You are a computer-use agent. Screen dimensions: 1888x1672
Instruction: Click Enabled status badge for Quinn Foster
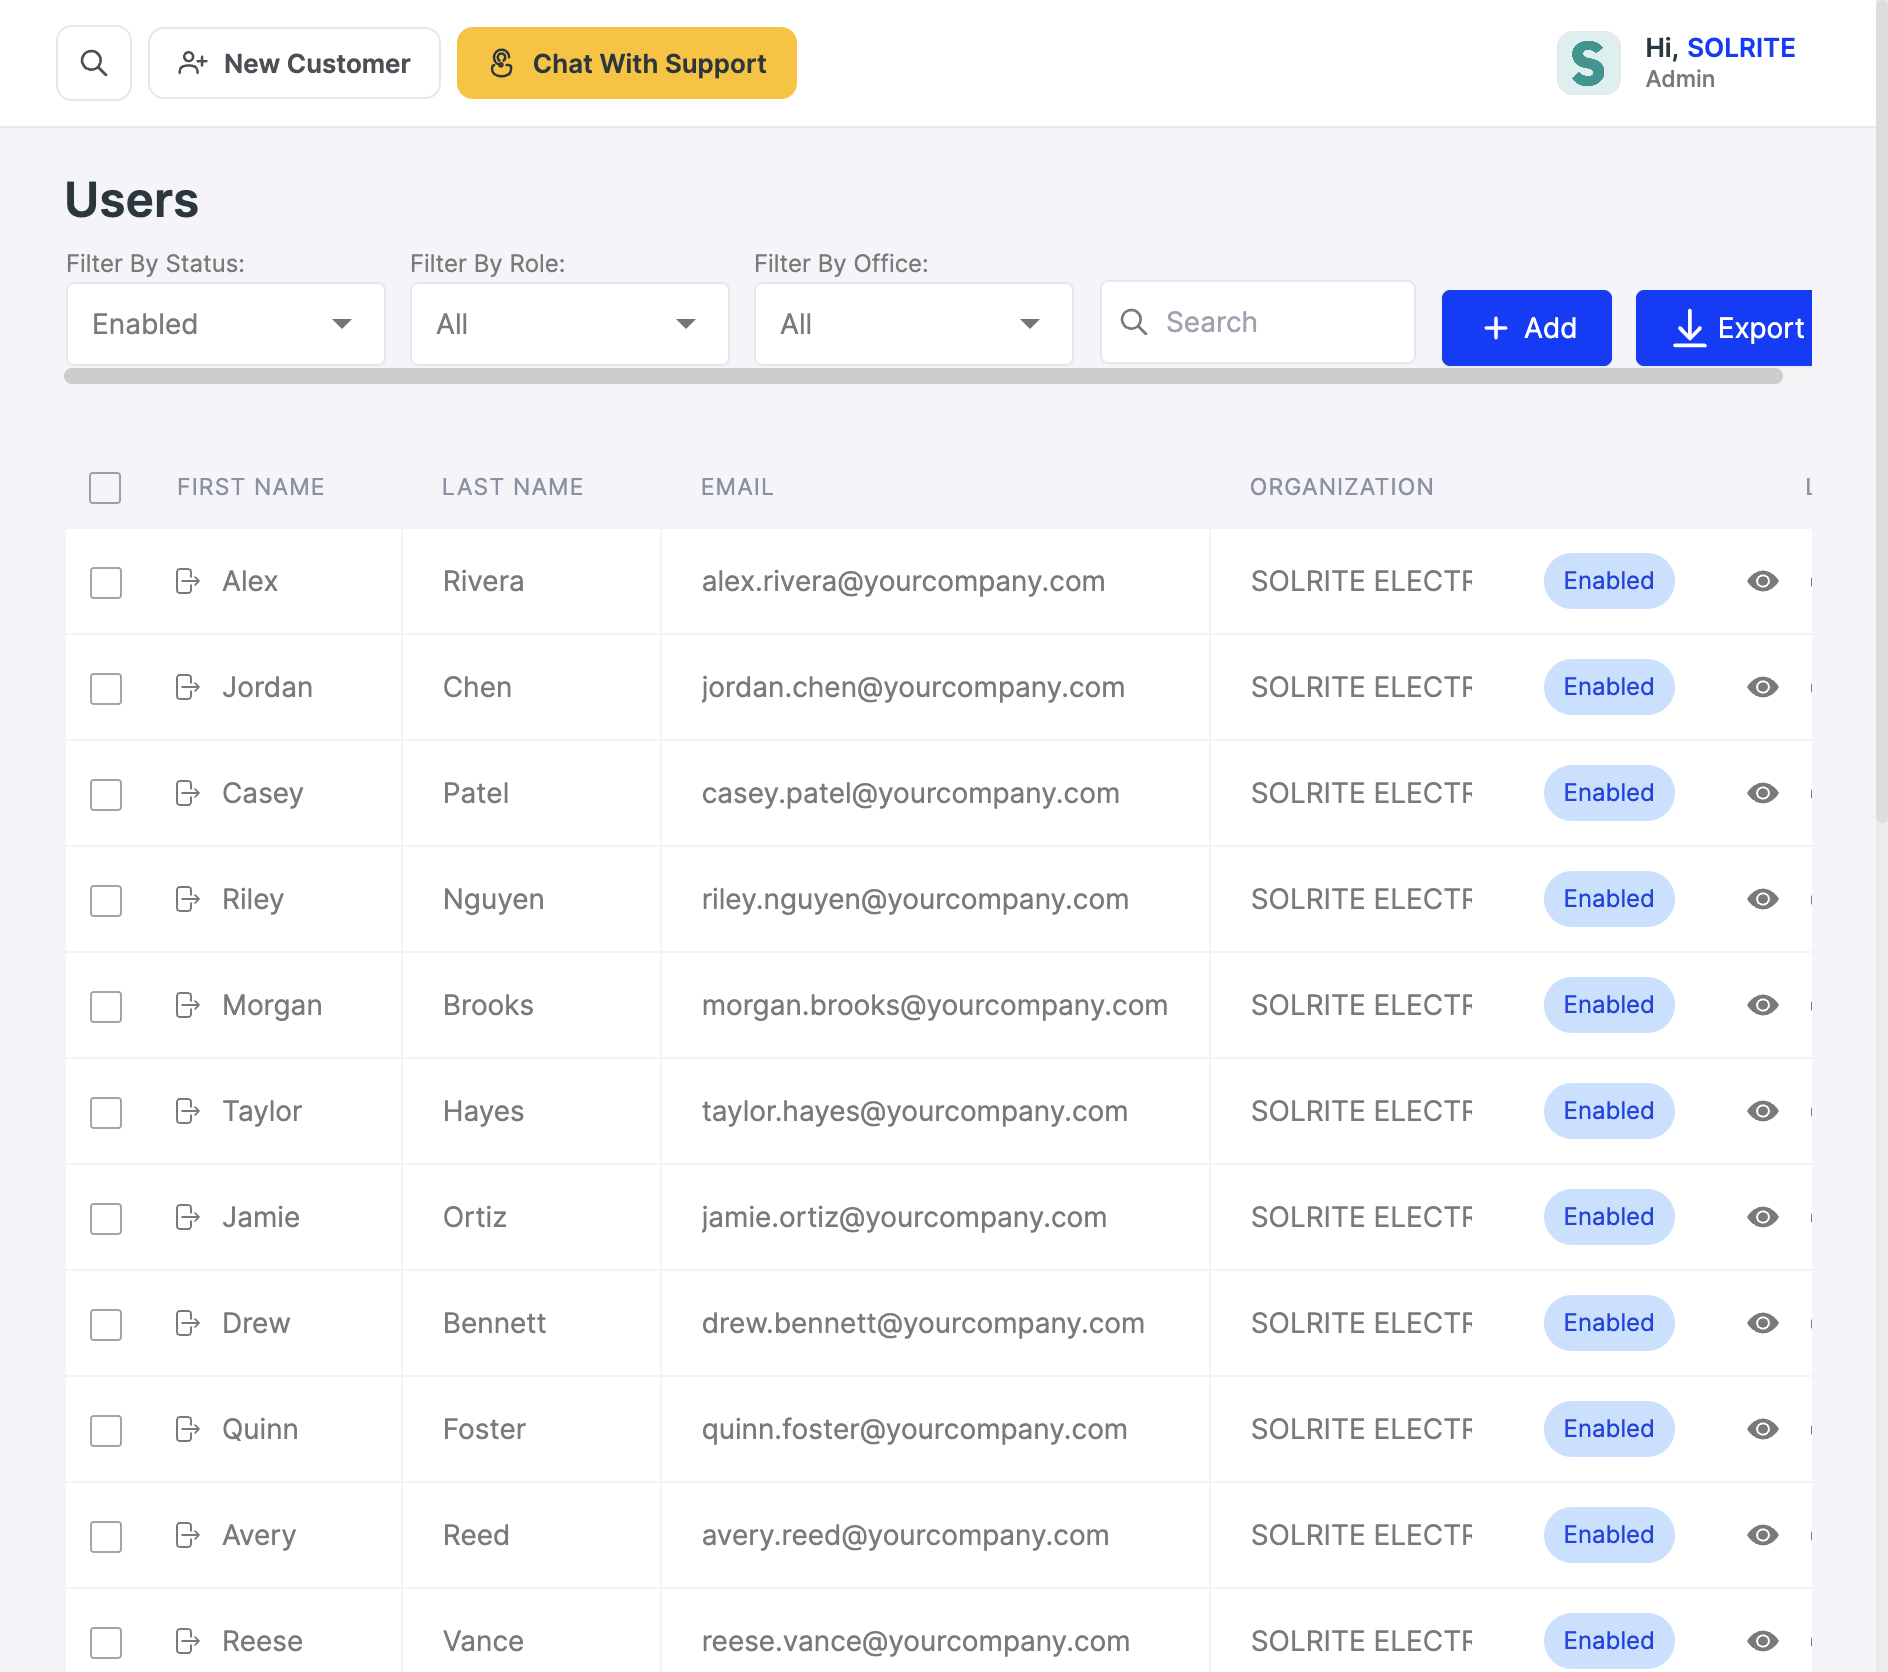pyautogui.click(x=1609, y=1429)
